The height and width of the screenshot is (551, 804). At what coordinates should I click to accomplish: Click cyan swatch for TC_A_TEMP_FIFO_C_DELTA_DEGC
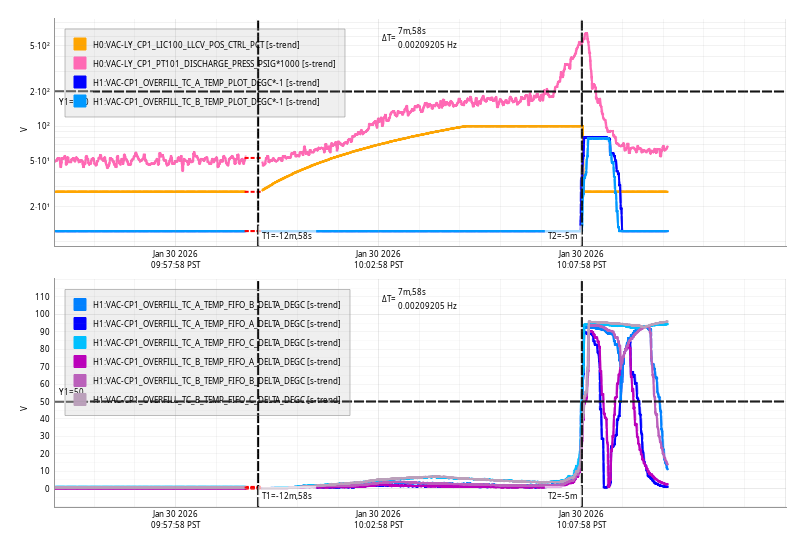[80, 342]
